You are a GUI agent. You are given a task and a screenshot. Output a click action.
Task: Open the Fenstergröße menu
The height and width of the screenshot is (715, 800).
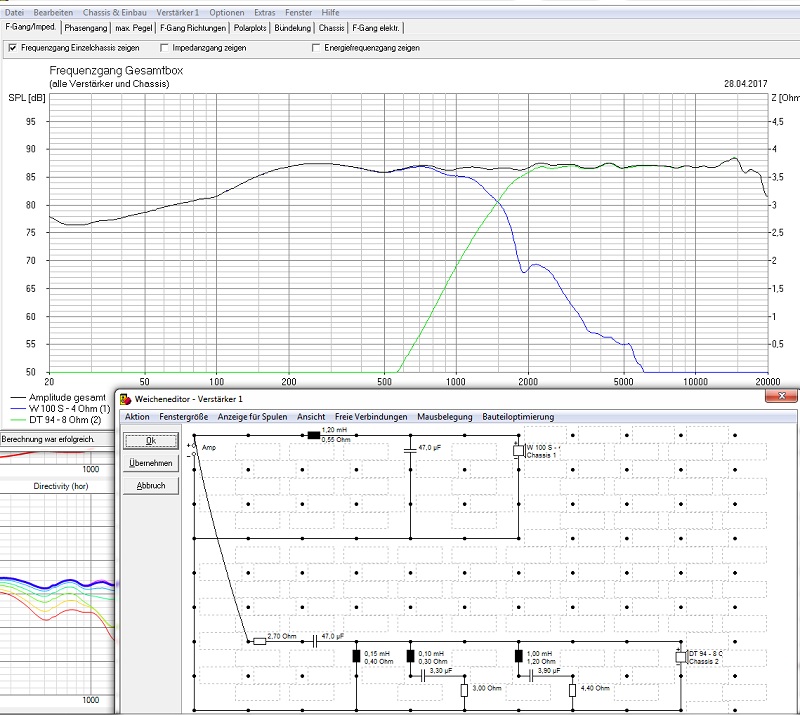click(184, 416)
